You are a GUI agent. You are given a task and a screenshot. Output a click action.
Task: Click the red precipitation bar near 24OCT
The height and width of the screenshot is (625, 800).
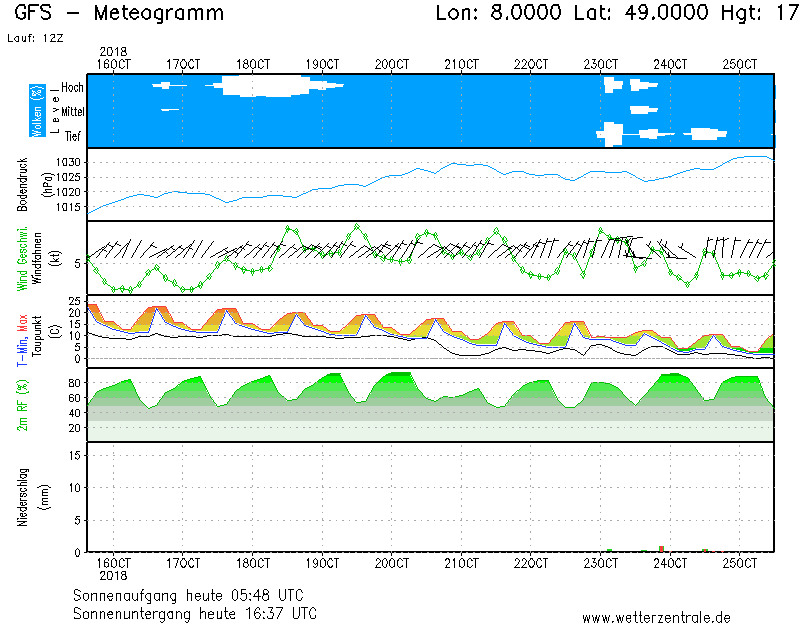[x=661, y=548]
